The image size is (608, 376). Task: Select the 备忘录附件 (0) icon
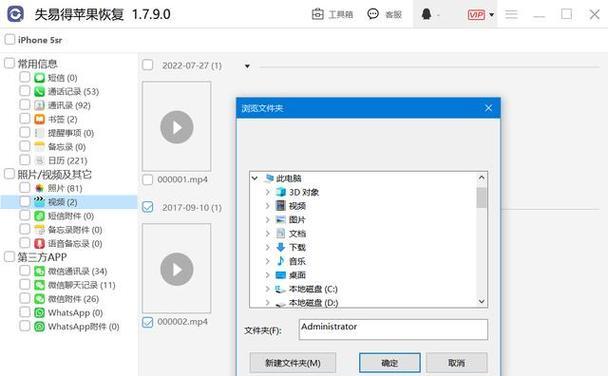coord(40,229)
